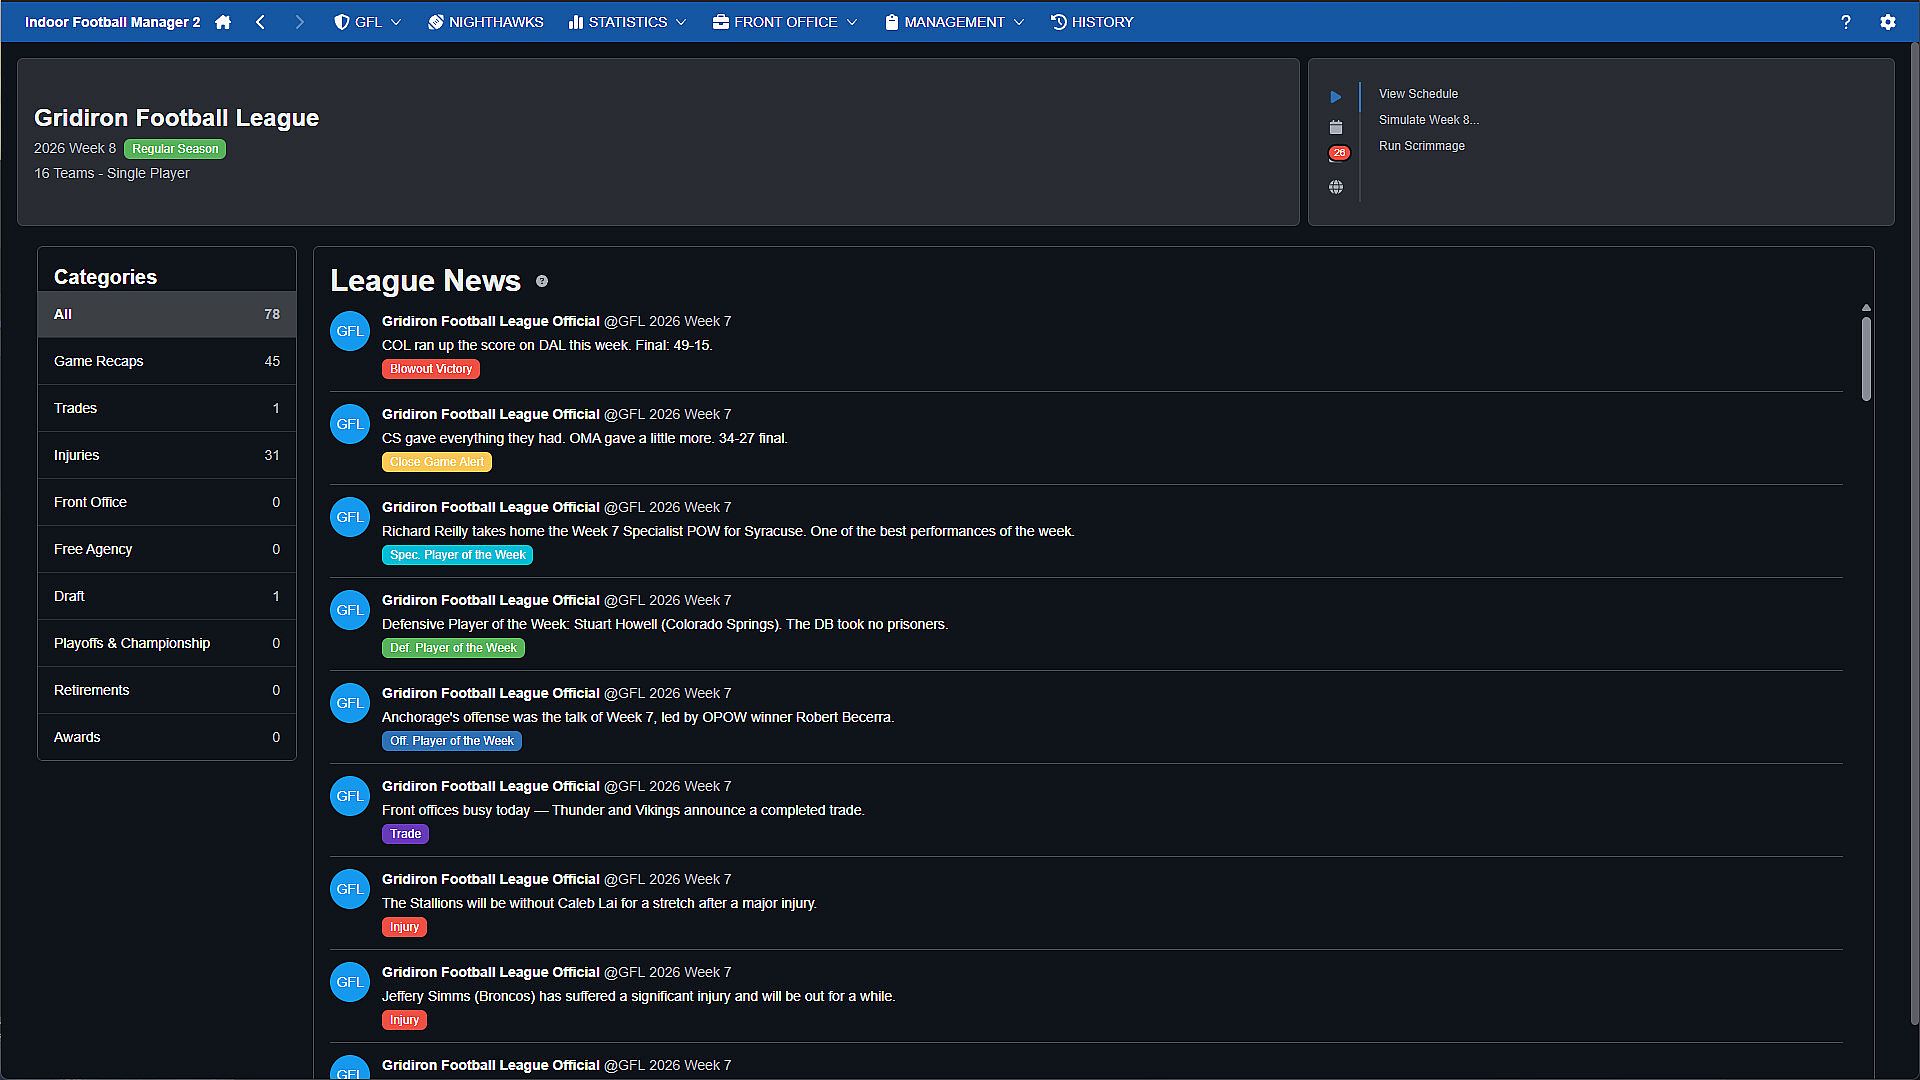
Task: Click the COL ran up the score text
Action: (x=547, y=345)
